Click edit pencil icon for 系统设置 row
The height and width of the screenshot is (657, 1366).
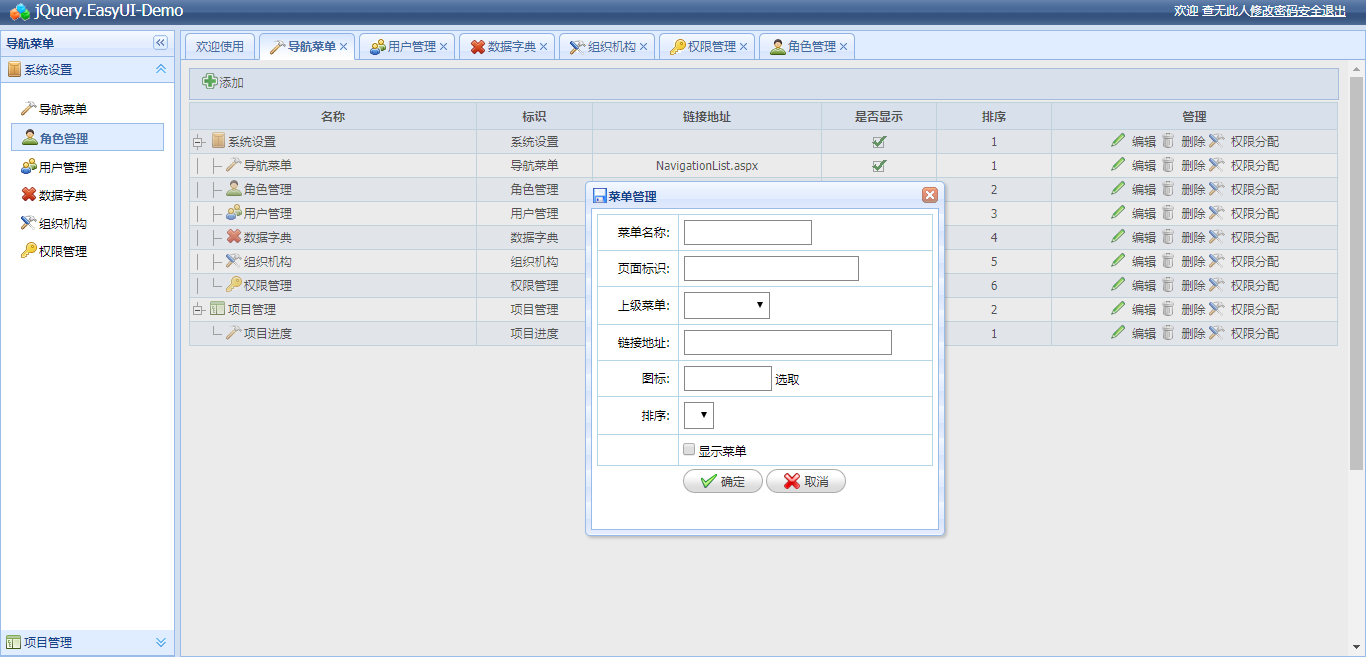pyautogui.click(x=1118, y=141)
